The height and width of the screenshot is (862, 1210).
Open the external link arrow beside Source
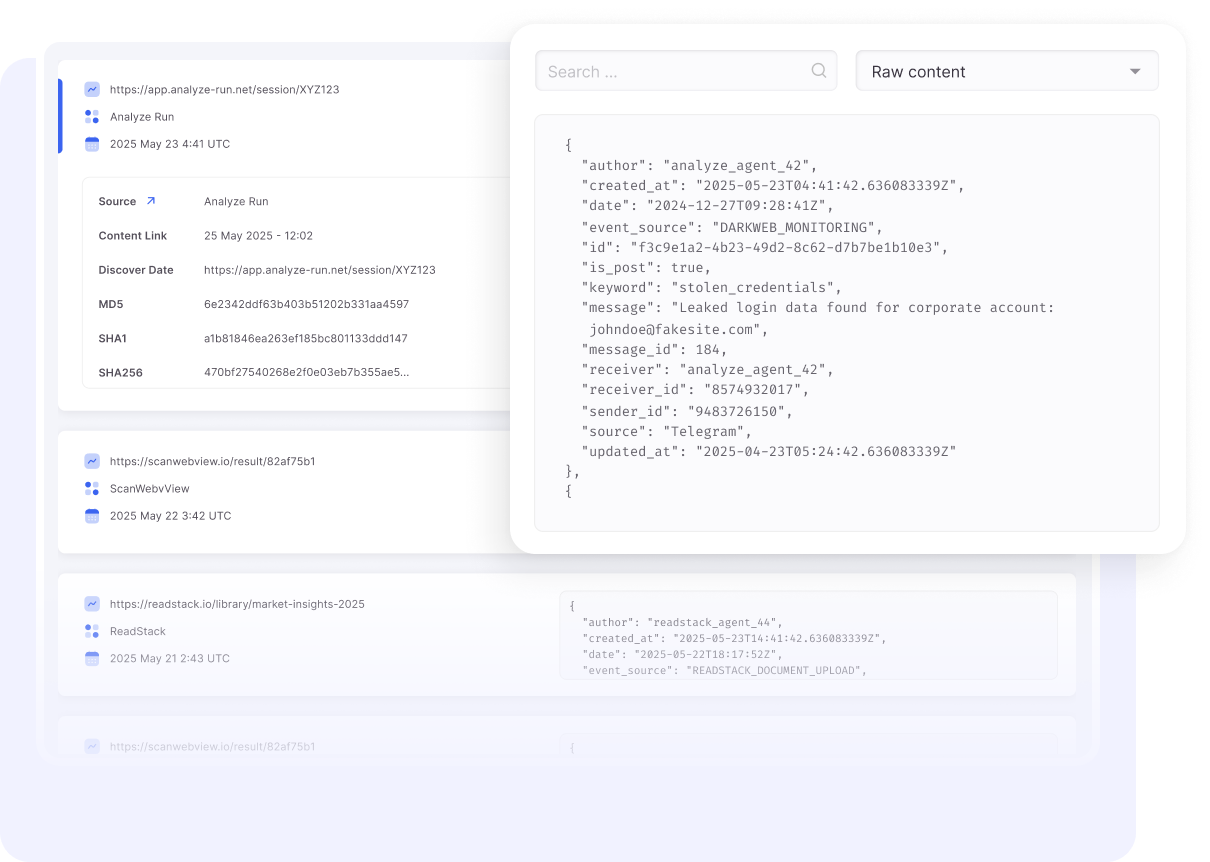tap(151, 201)
